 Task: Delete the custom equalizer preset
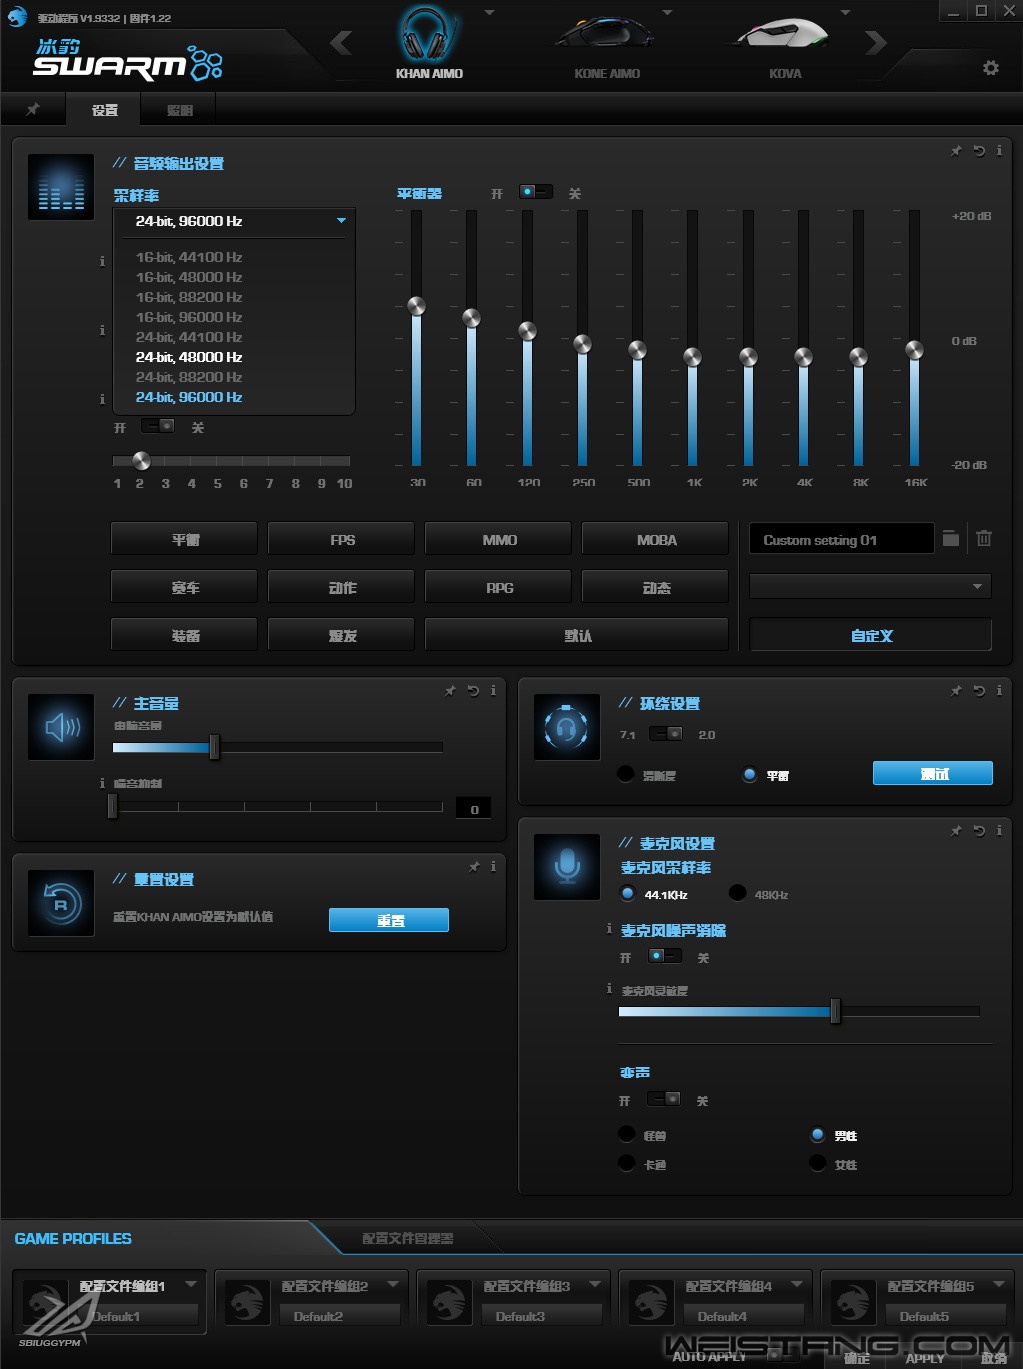[984, 538]
